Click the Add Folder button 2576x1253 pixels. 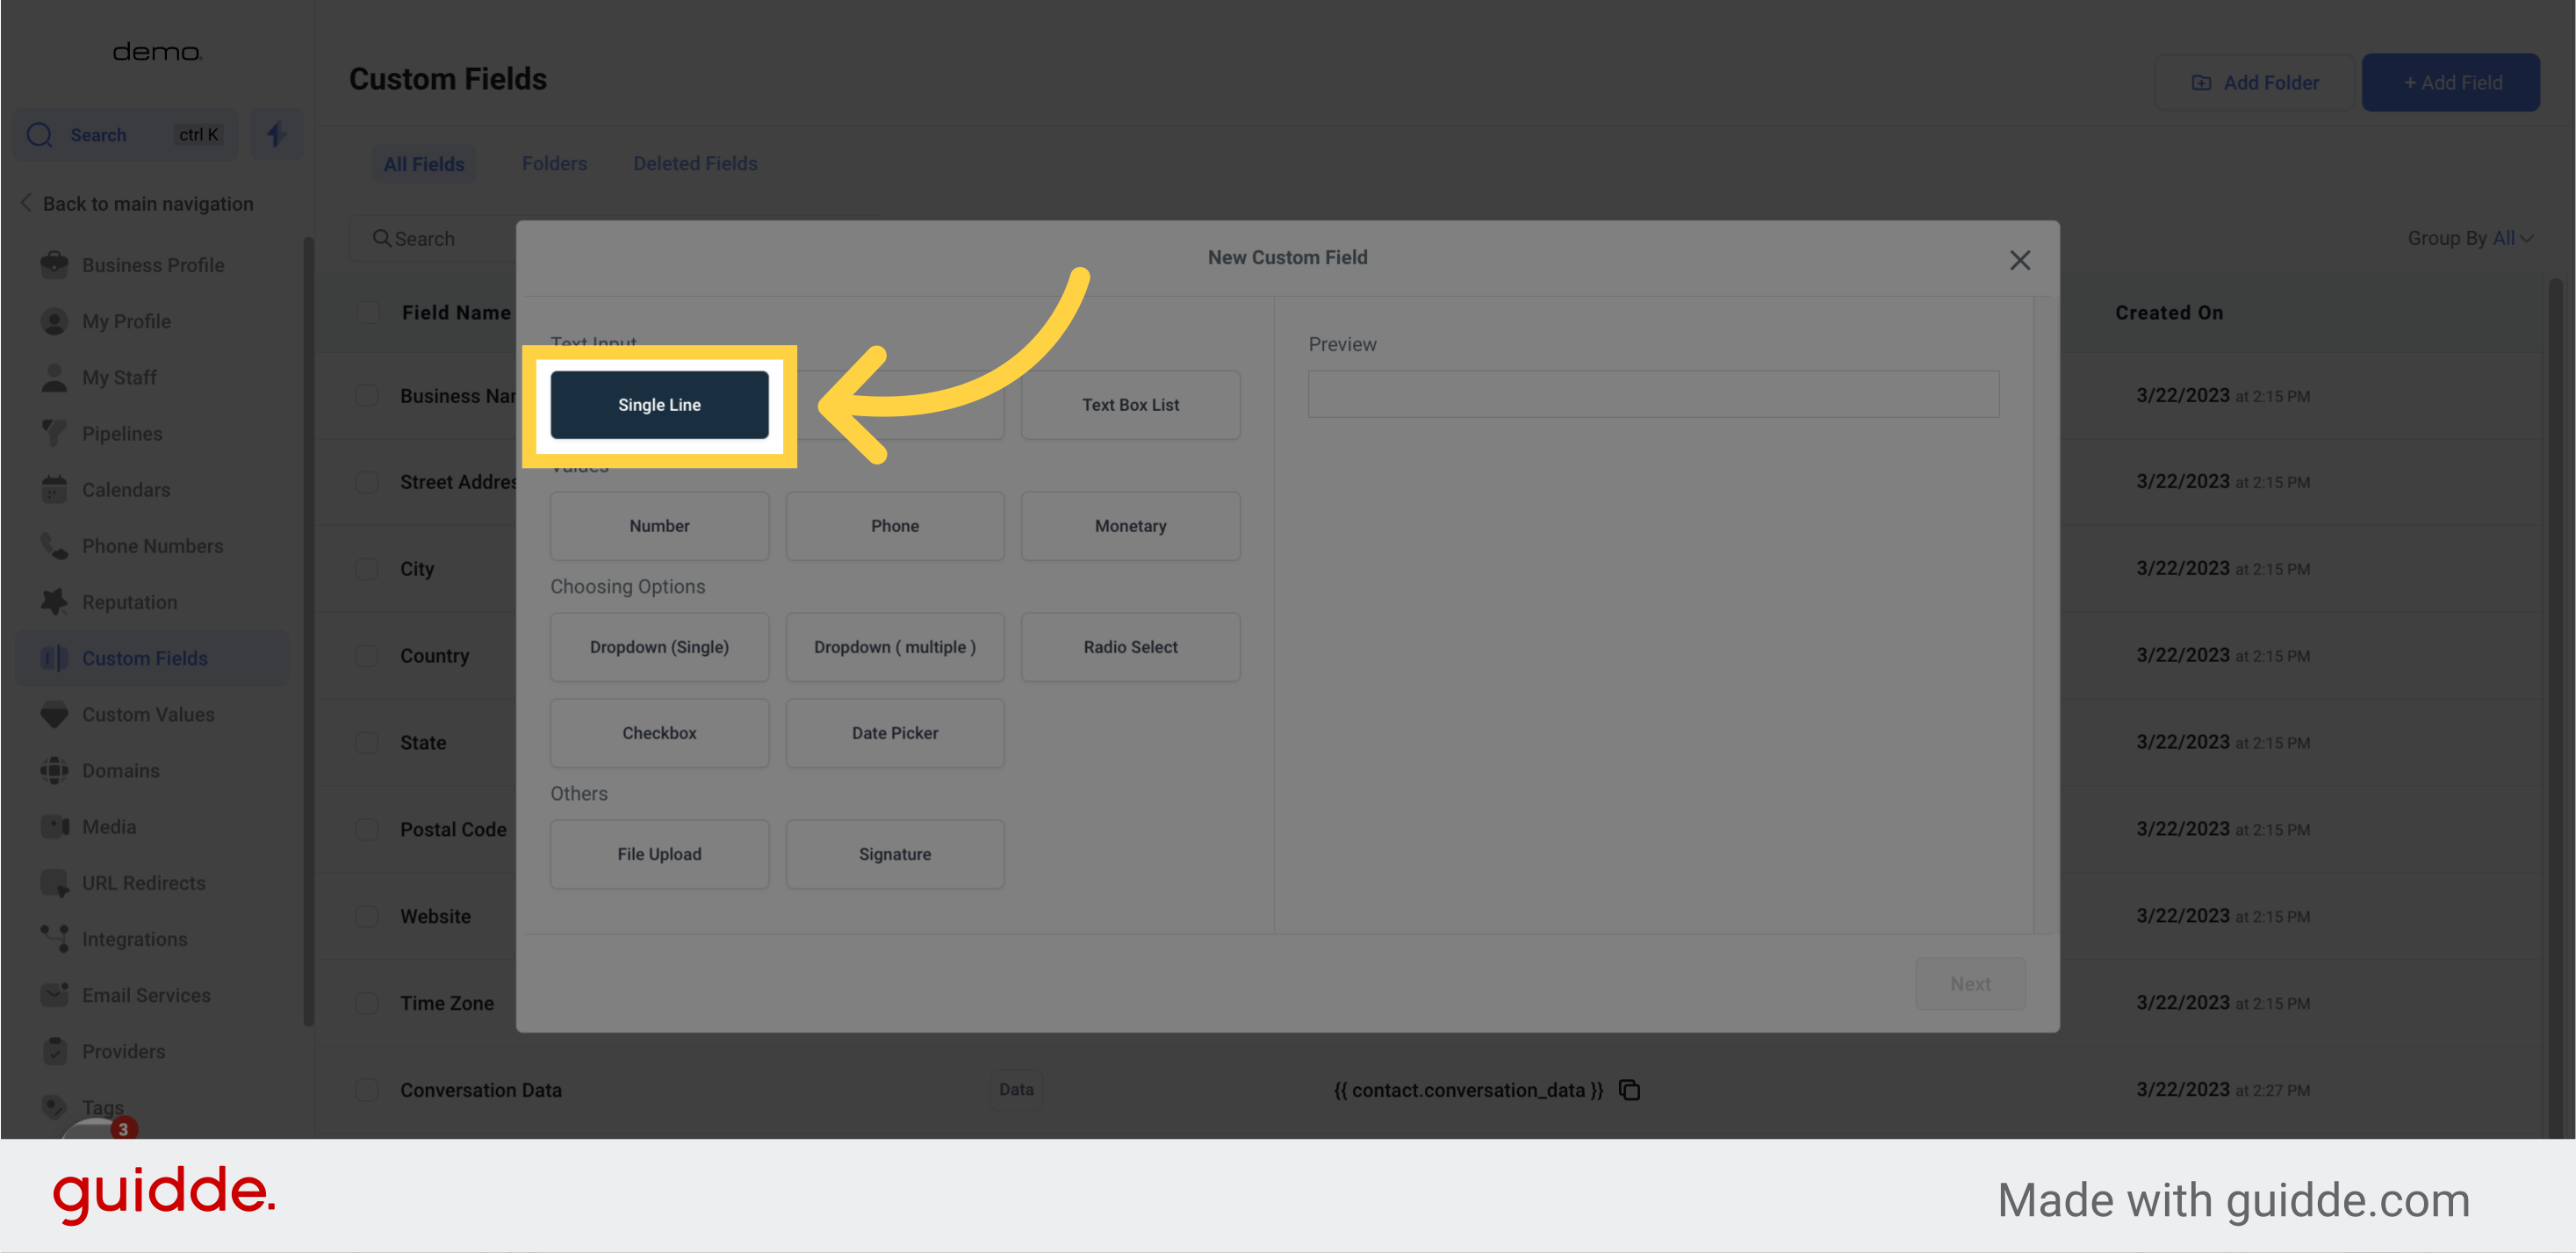[2255, 82]
